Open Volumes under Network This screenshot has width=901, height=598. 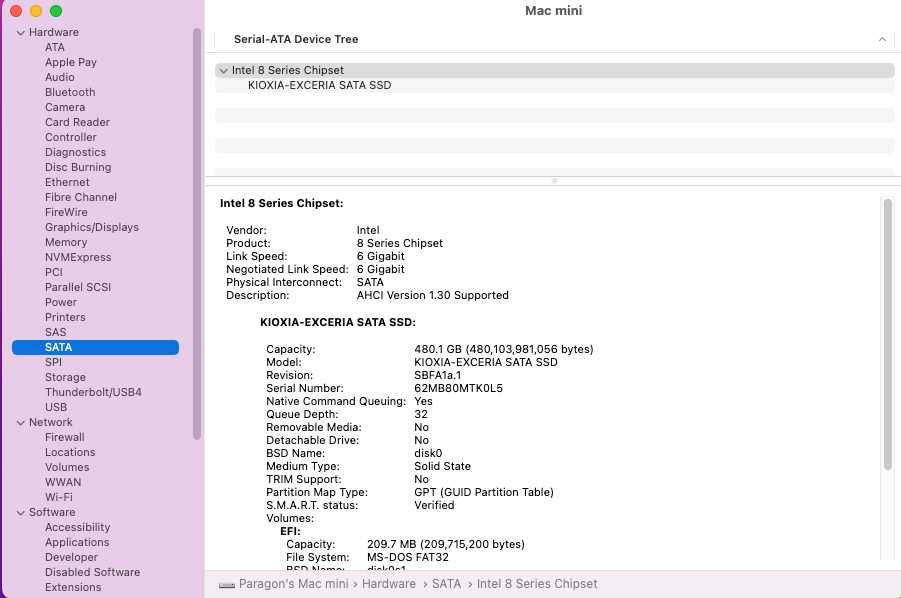point(67,467)
